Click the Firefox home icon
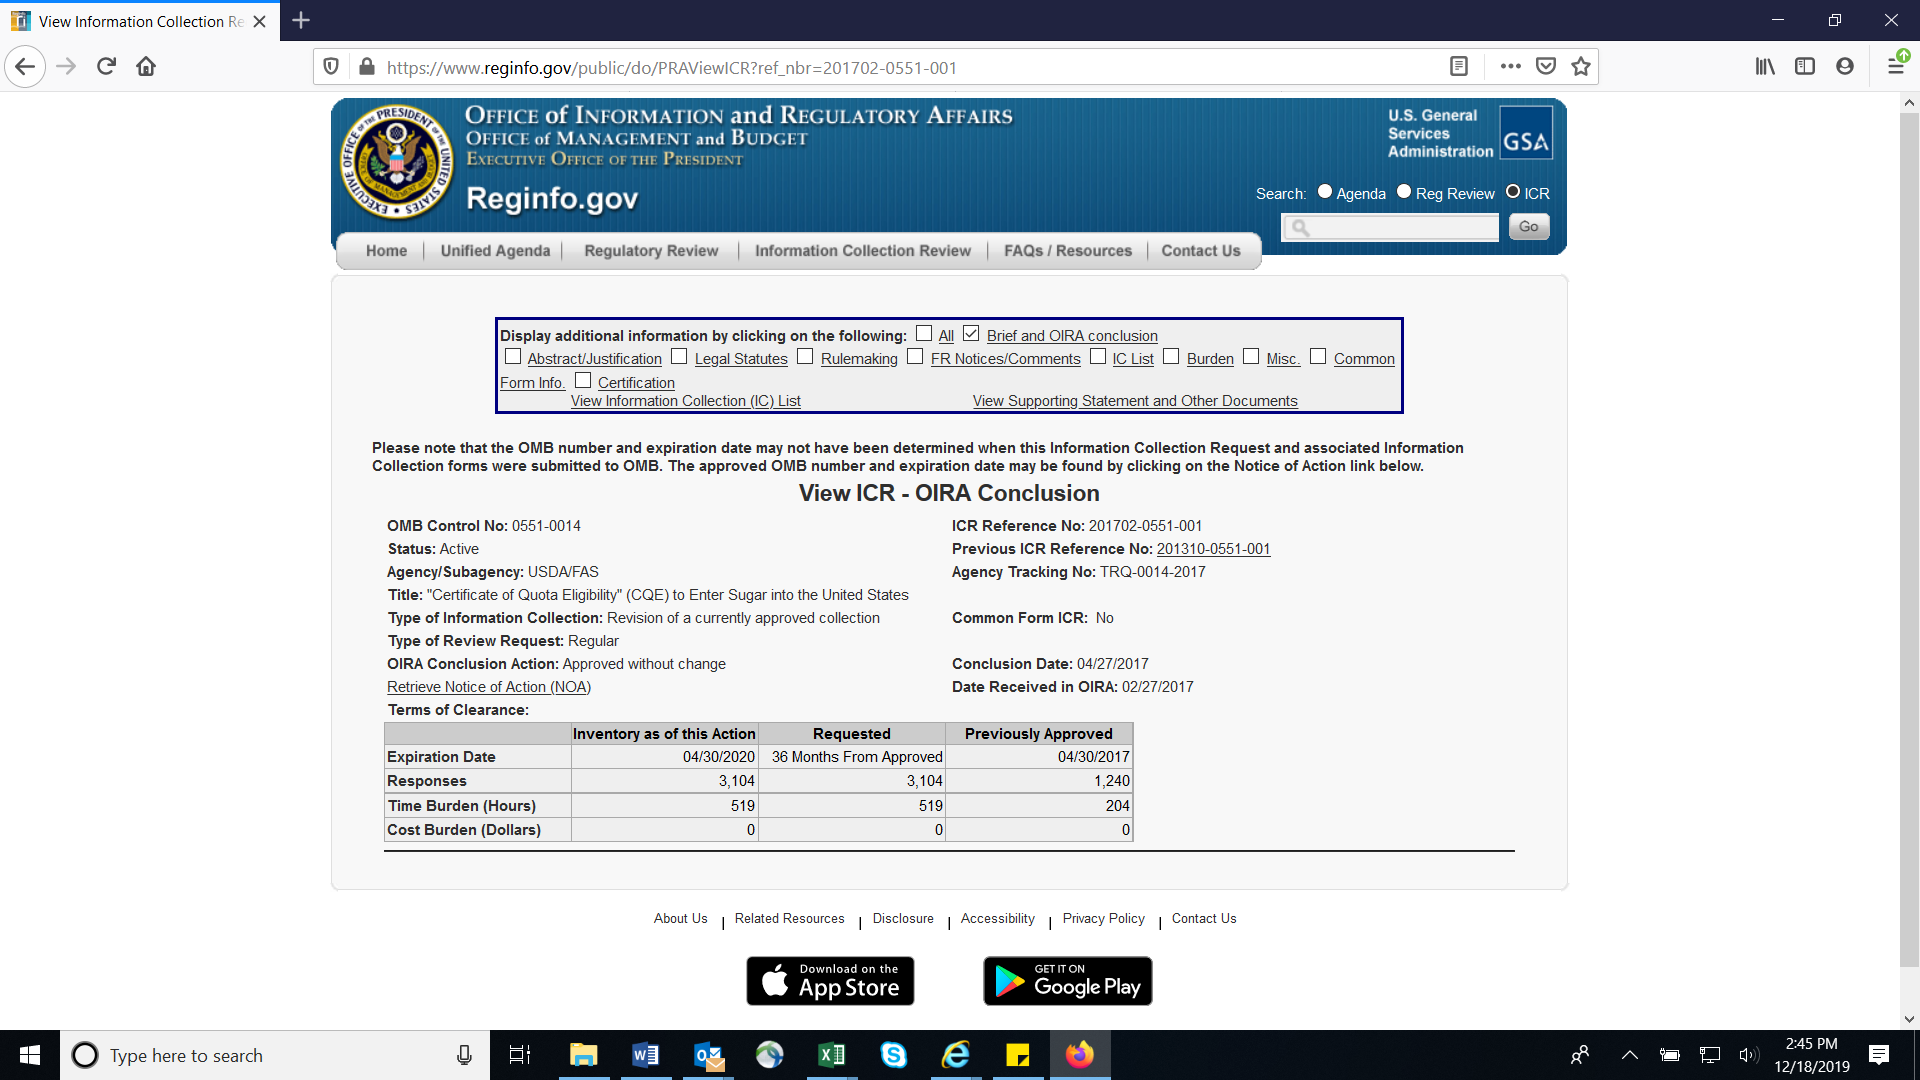Screen dimensions: 1920x1080 [146, 67]
